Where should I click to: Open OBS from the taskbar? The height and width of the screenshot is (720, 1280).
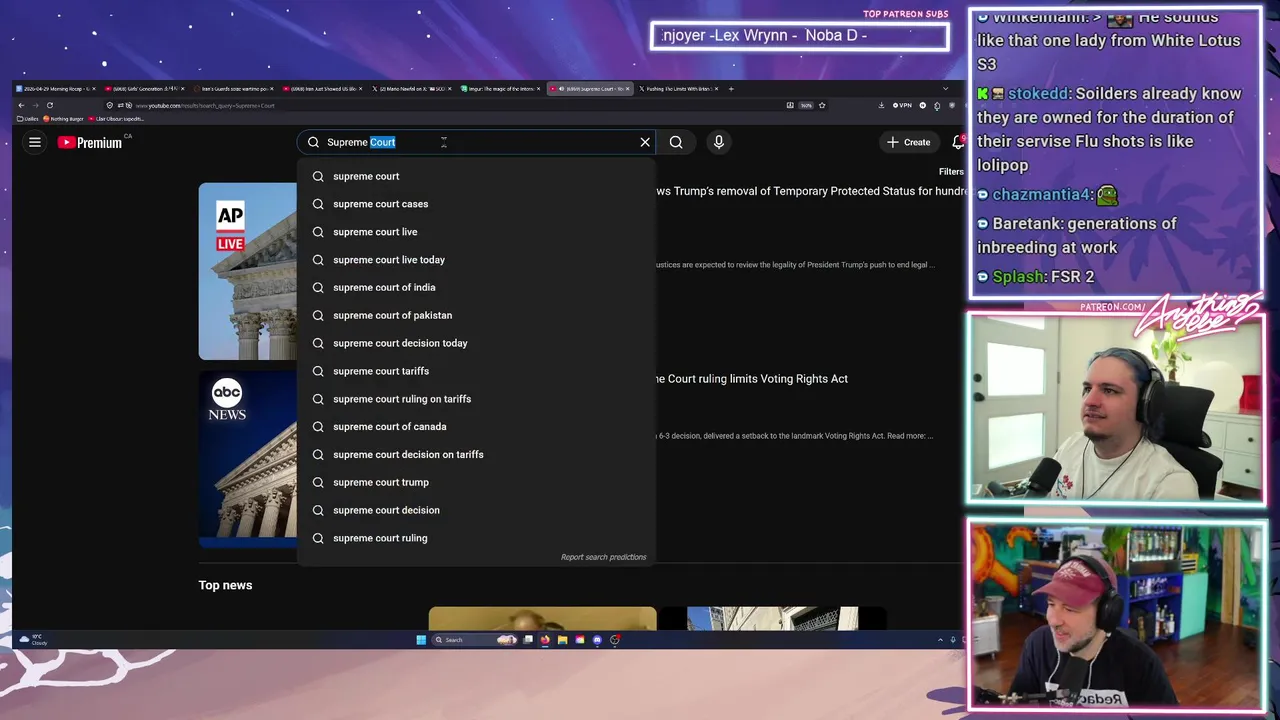614,640
